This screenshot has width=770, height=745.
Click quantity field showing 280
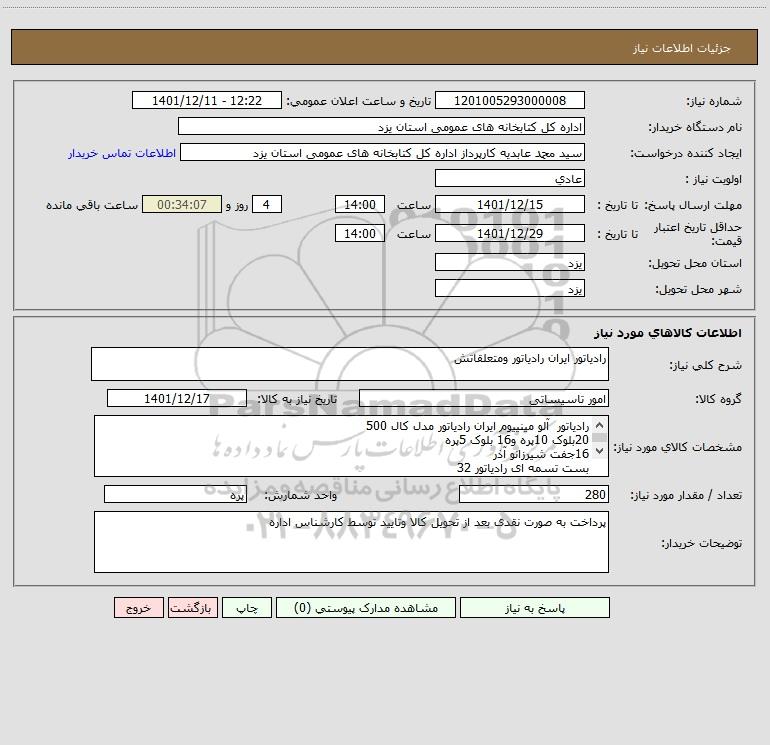[x=534, y=494]
